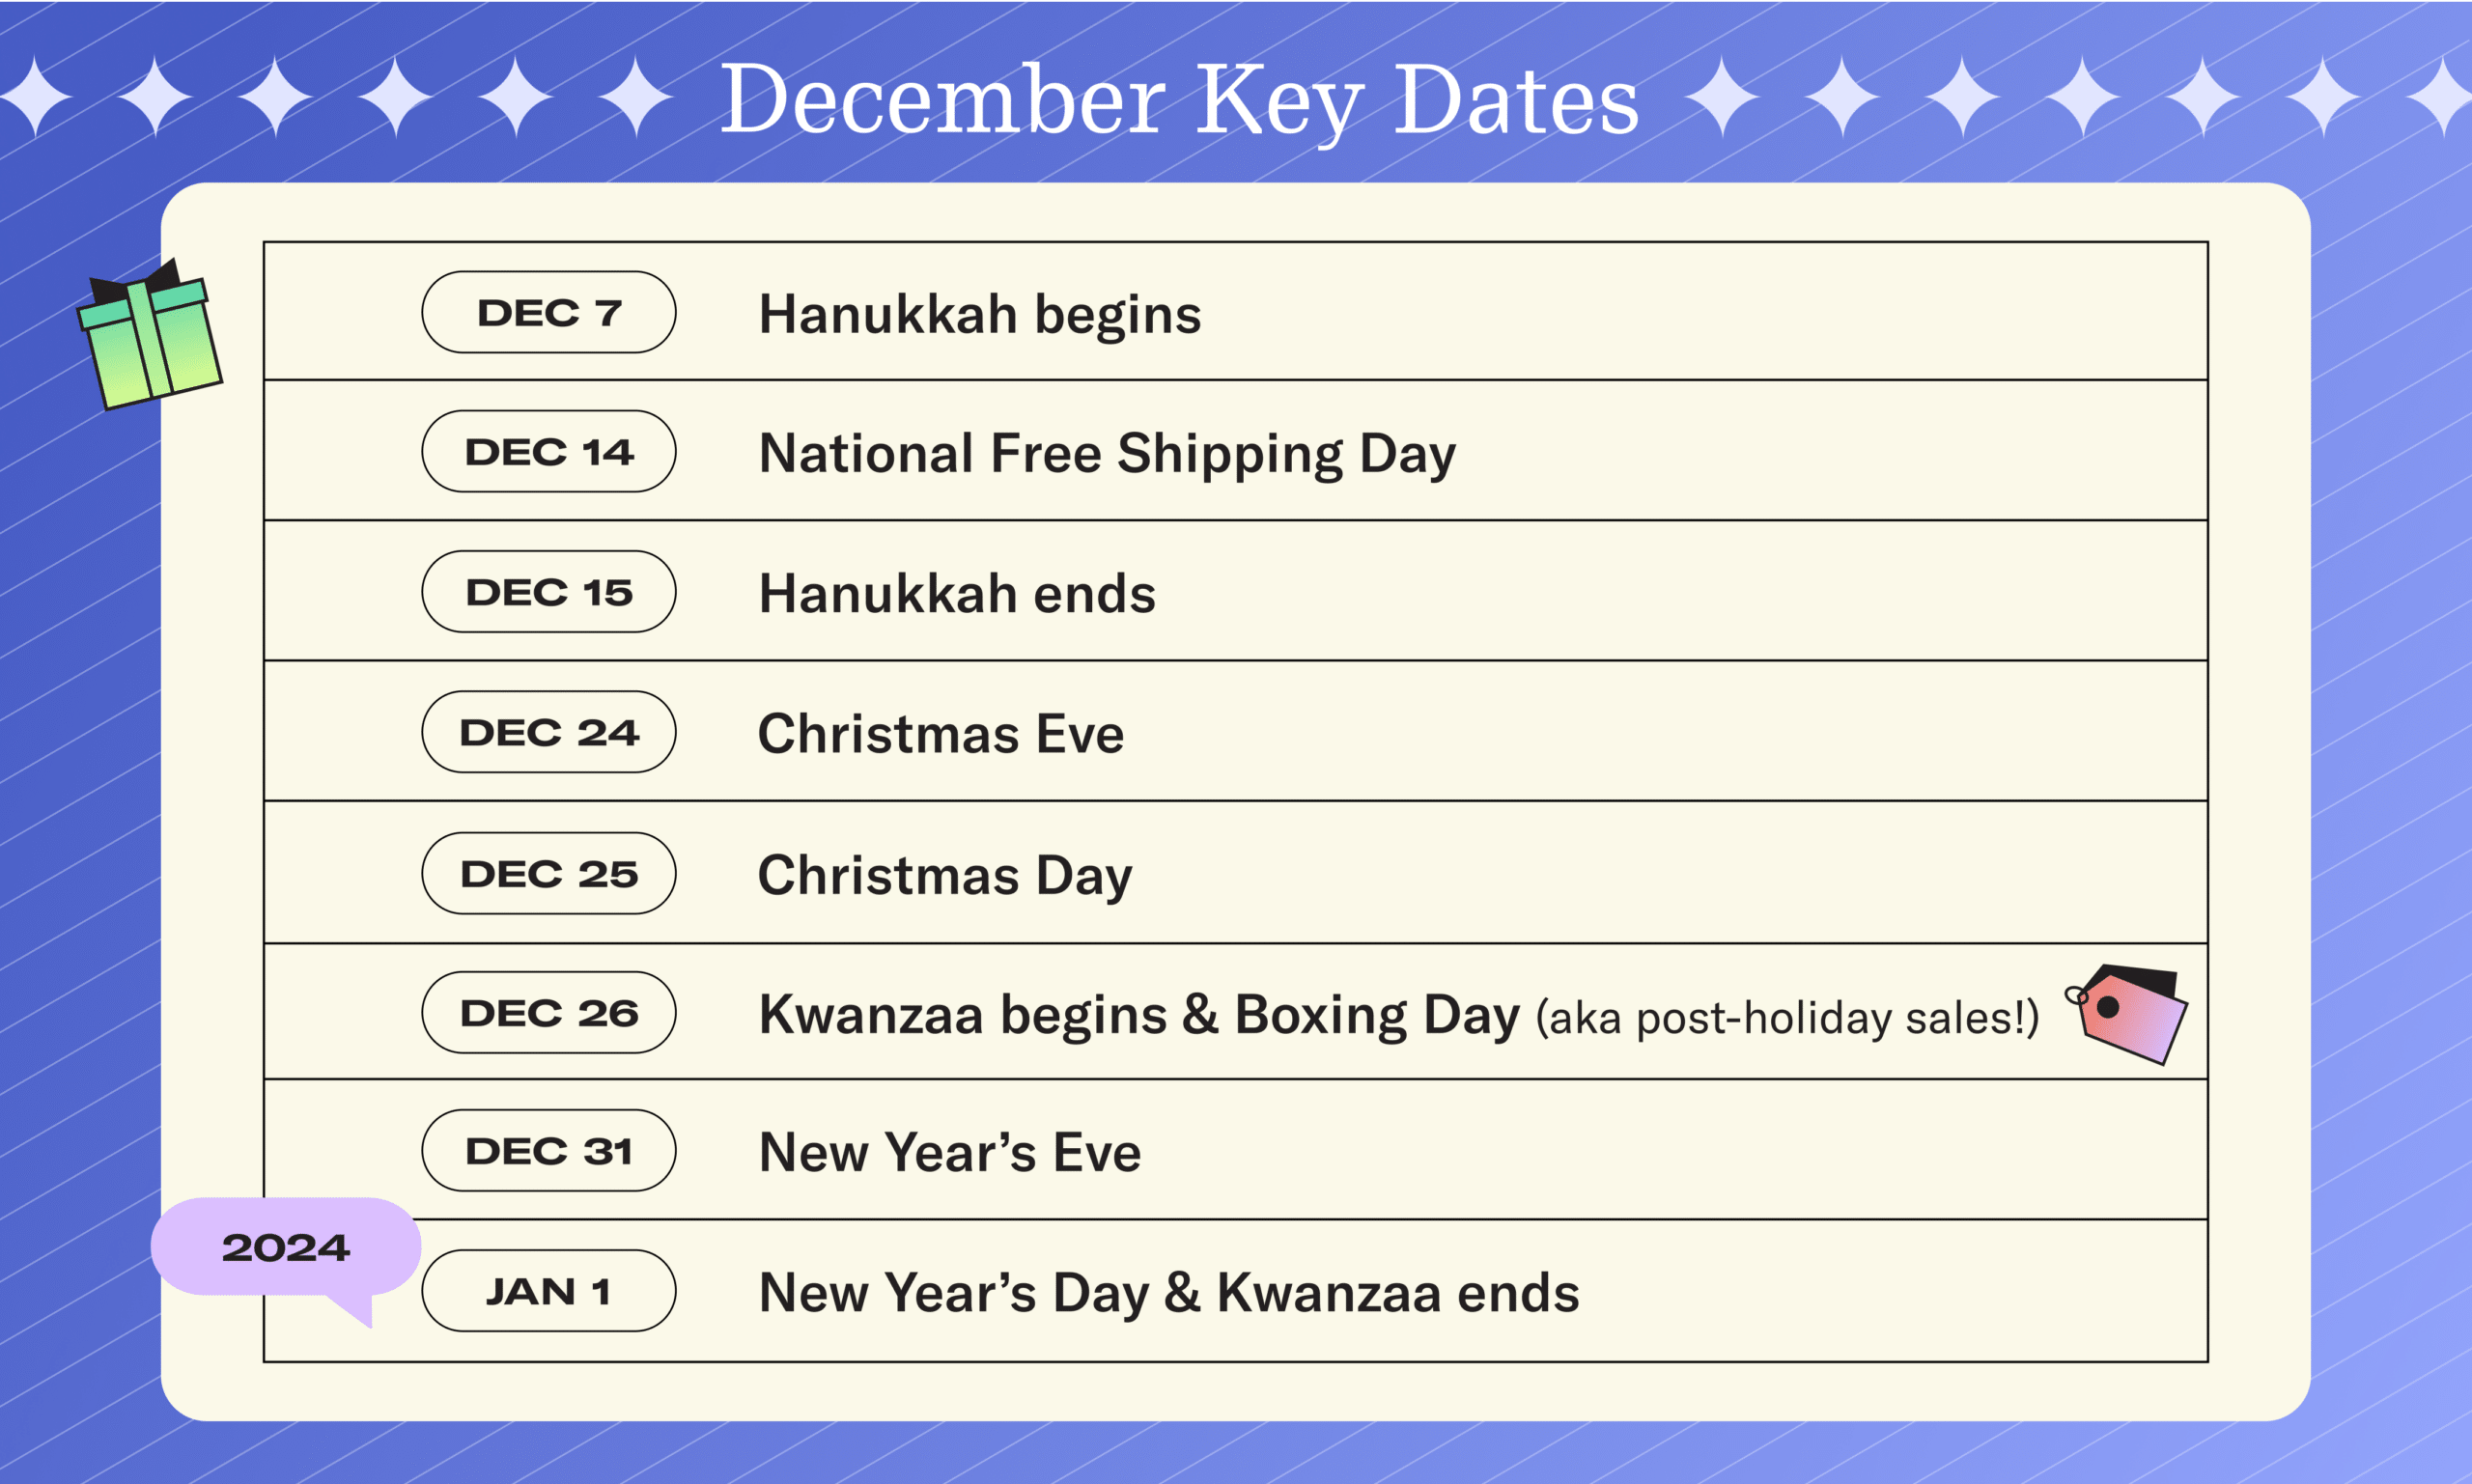Click the New Year's Eve entry
This screenshot has width=2472, height=1484.
pos(950,1152)
